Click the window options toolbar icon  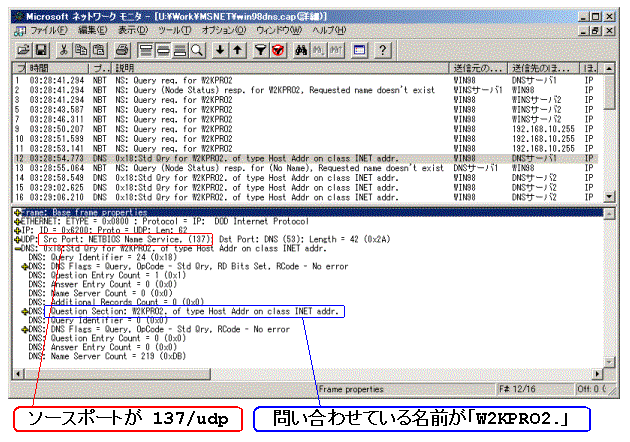tap(359, 50)
